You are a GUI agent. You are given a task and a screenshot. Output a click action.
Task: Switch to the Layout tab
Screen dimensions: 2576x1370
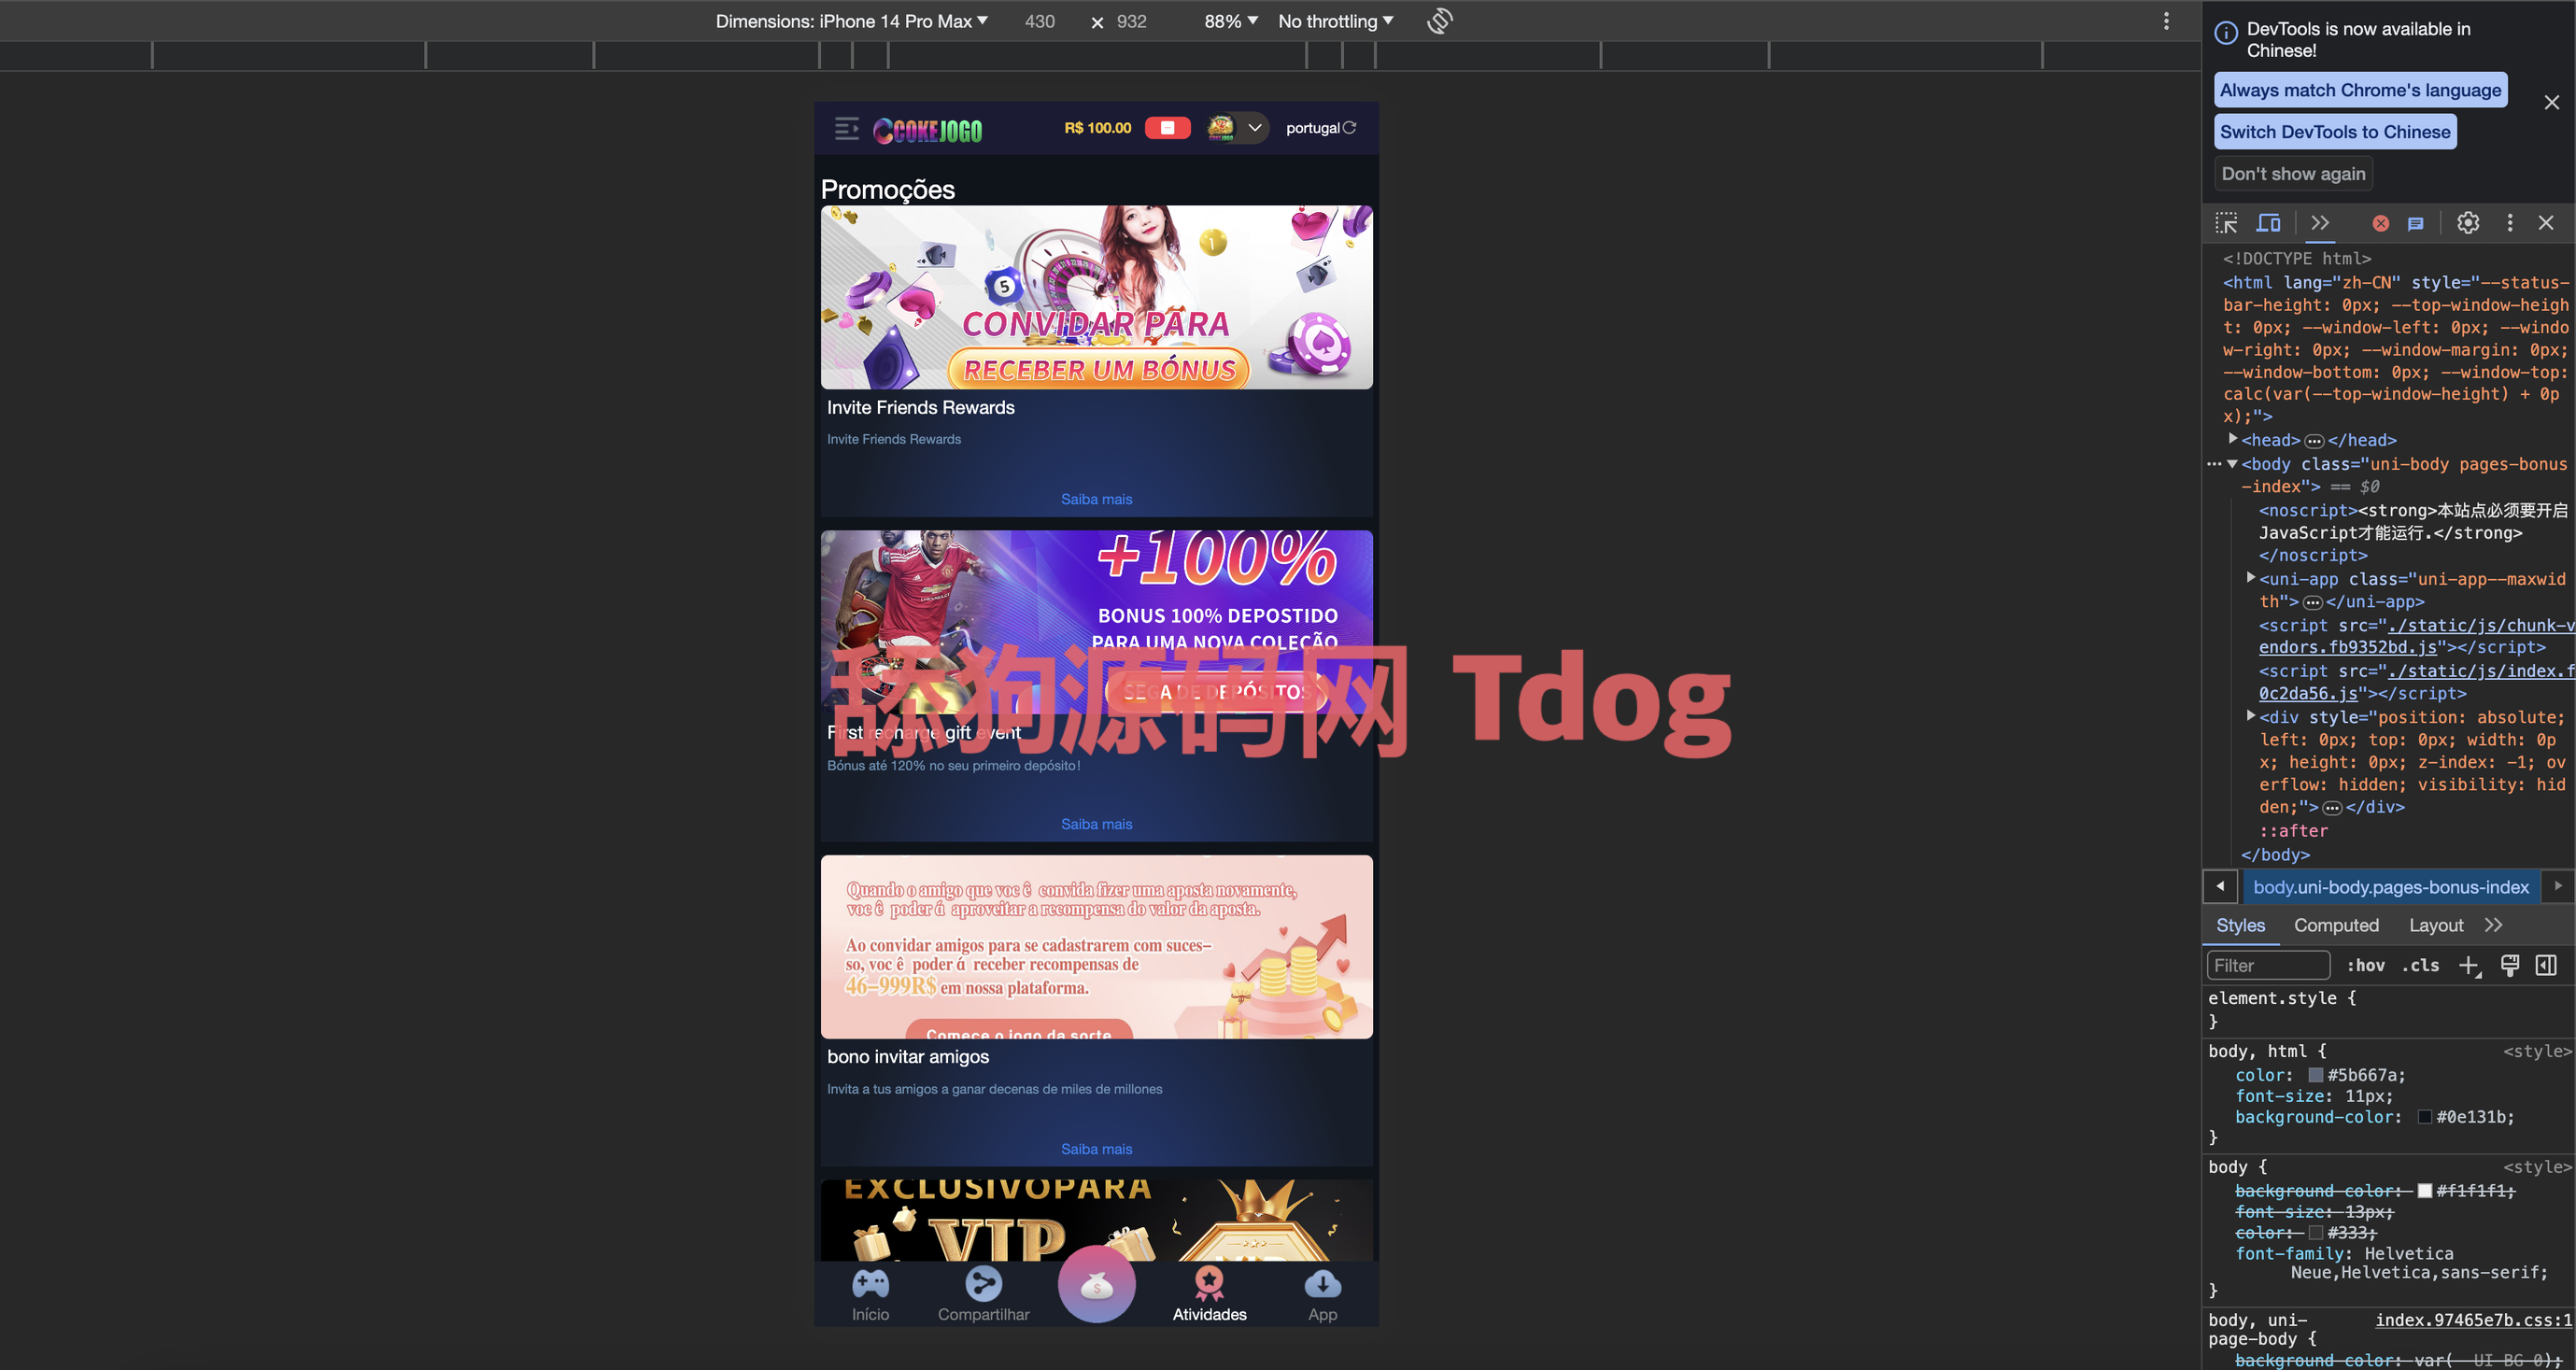coord(2435,925)
